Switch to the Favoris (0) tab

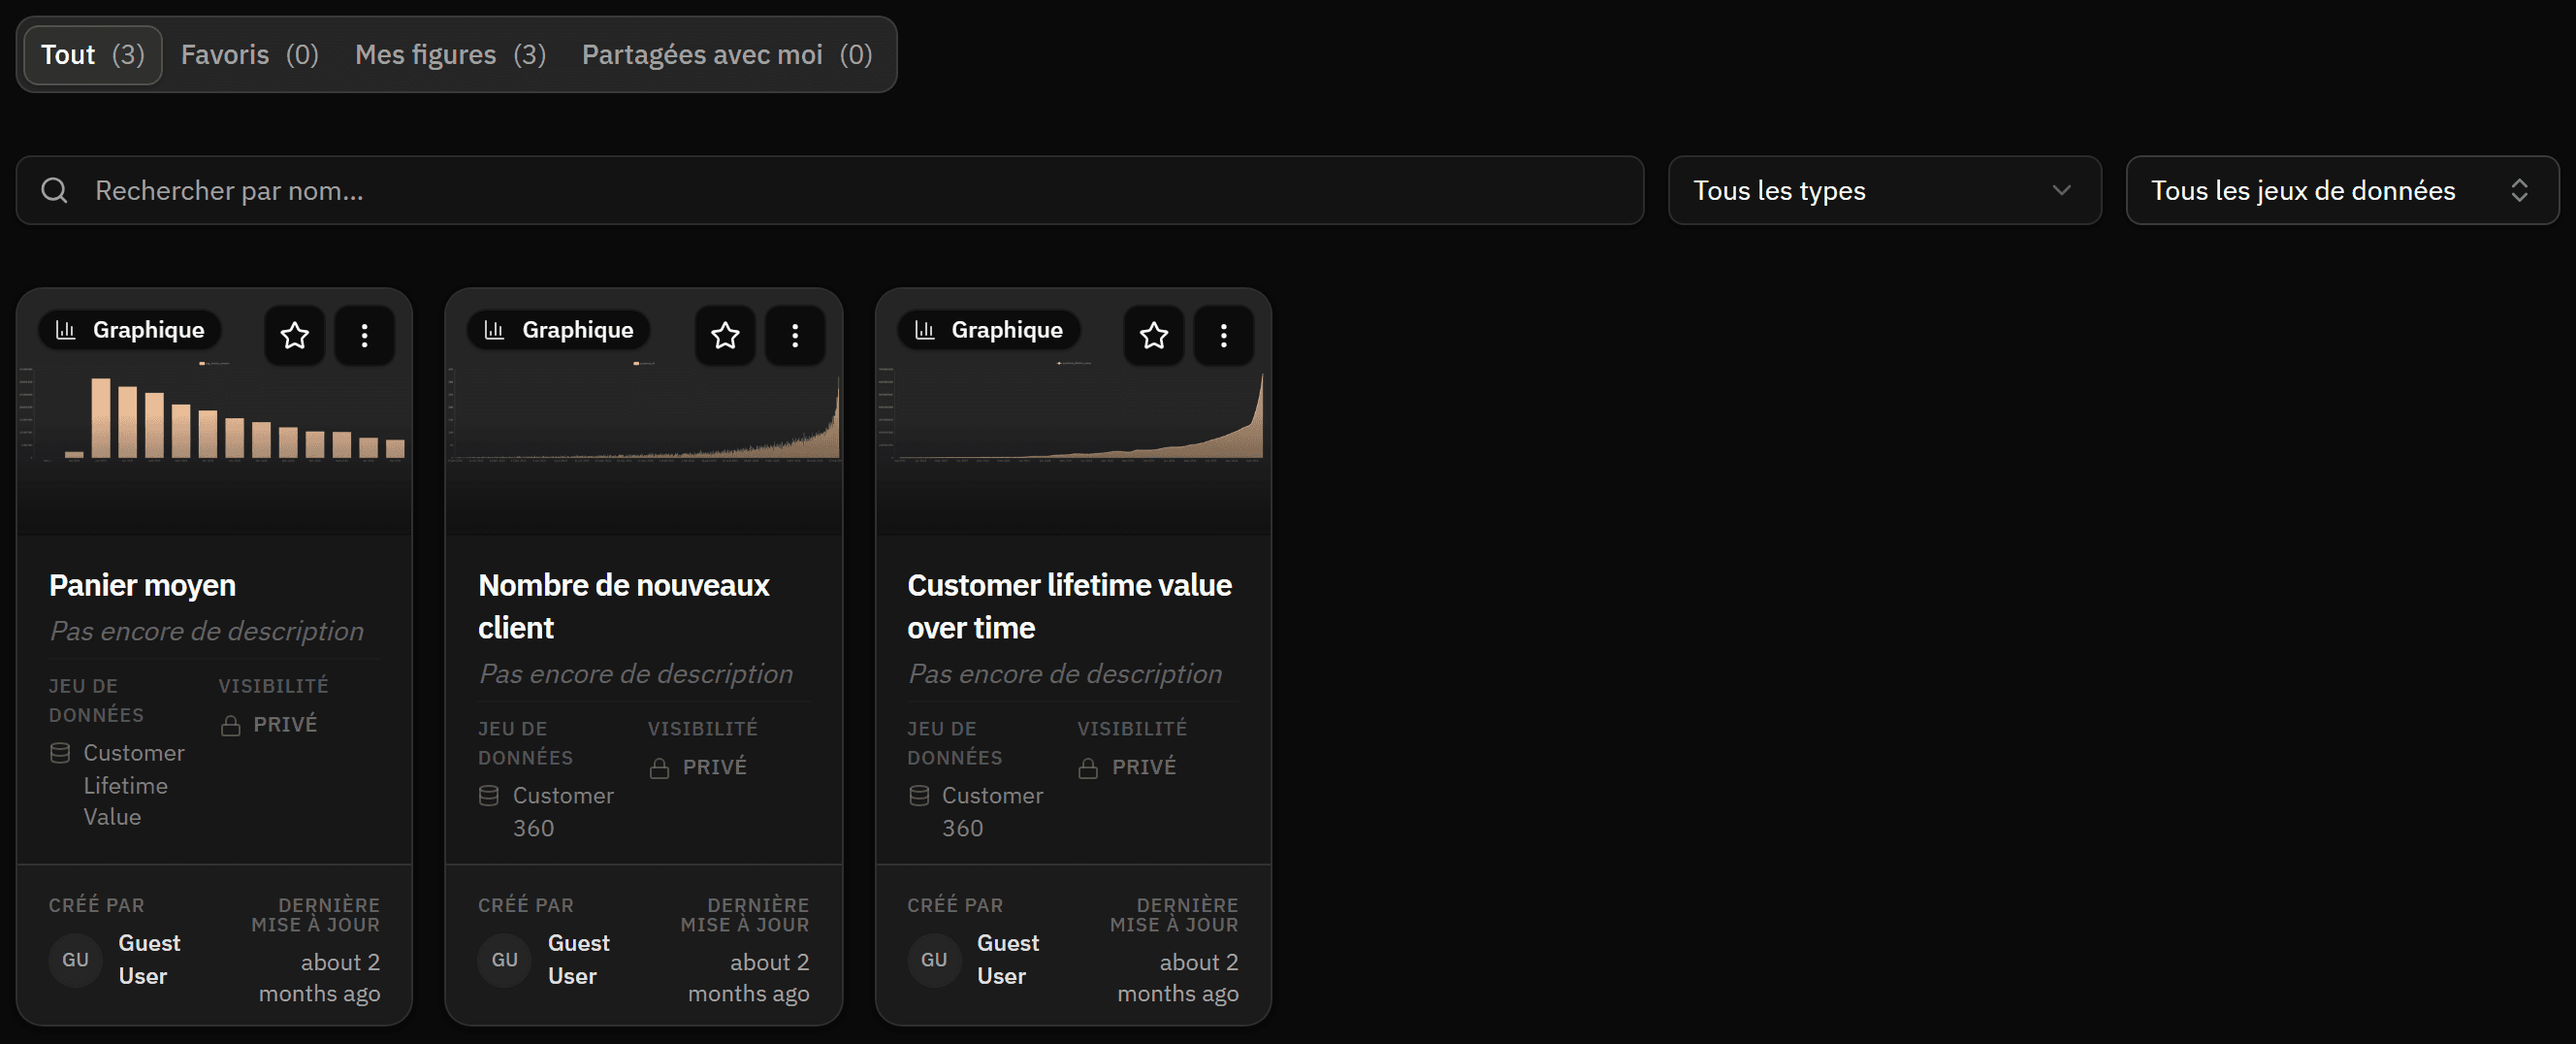250,55
